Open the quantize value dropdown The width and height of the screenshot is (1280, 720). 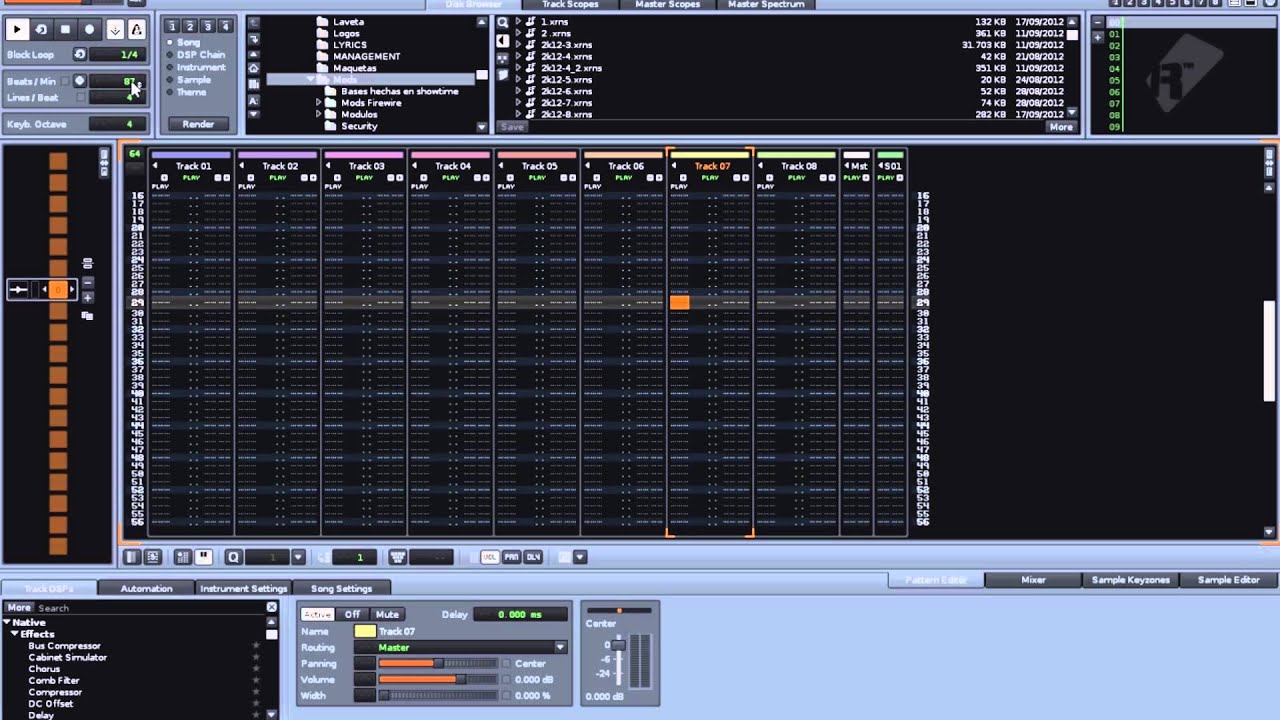pos(297,557)
